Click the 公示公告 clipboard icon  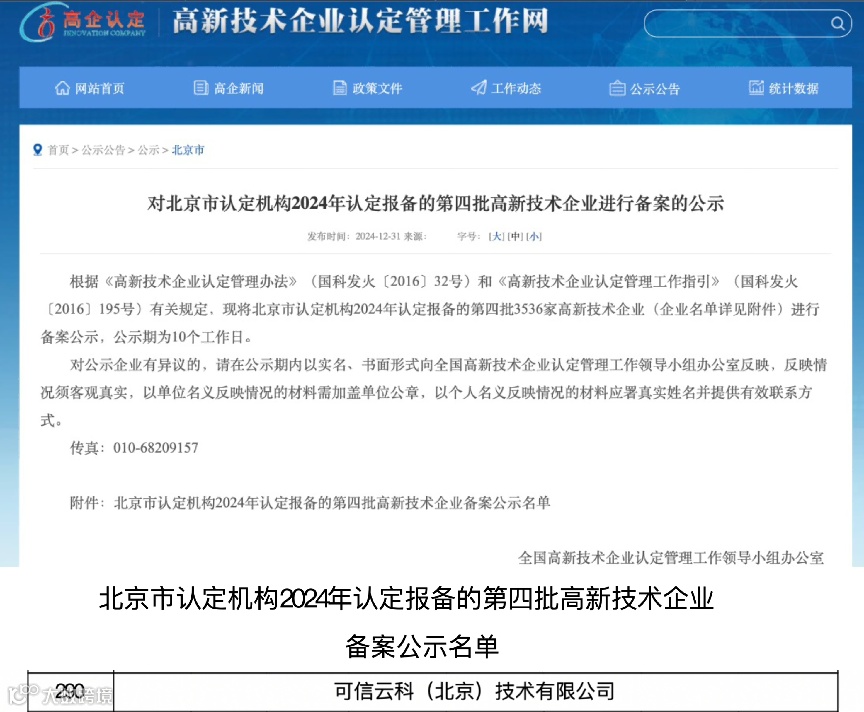pyautogui.click(x=617, y=88)
